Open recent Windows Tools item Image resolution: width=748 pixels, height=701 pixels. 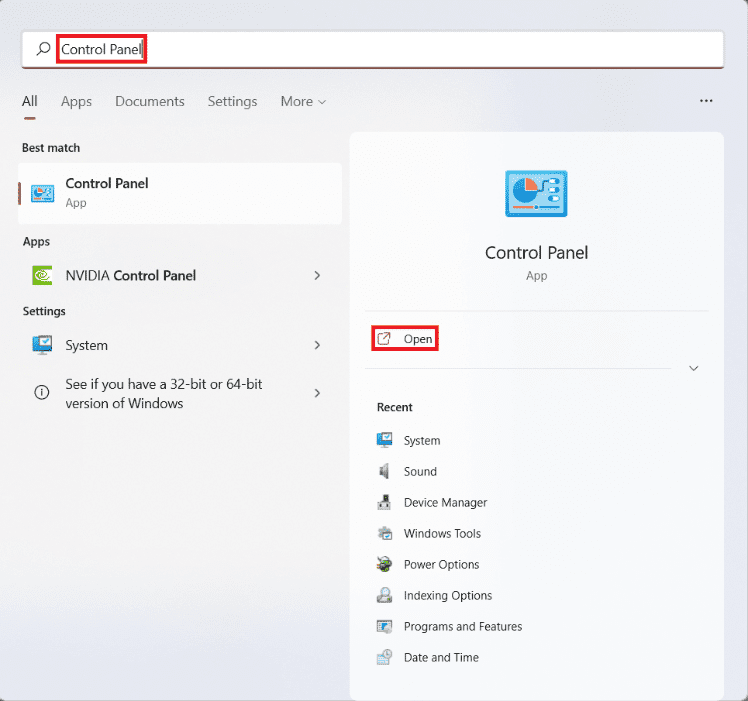click(442, 534)
